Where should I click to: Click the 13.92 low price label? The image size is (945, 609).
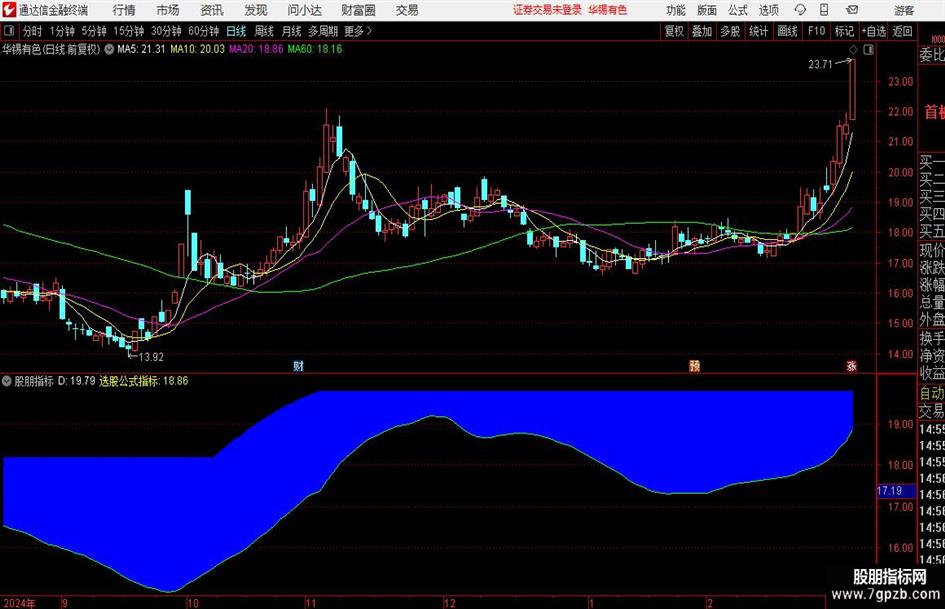pyautogui.click(x=151, y=357)
